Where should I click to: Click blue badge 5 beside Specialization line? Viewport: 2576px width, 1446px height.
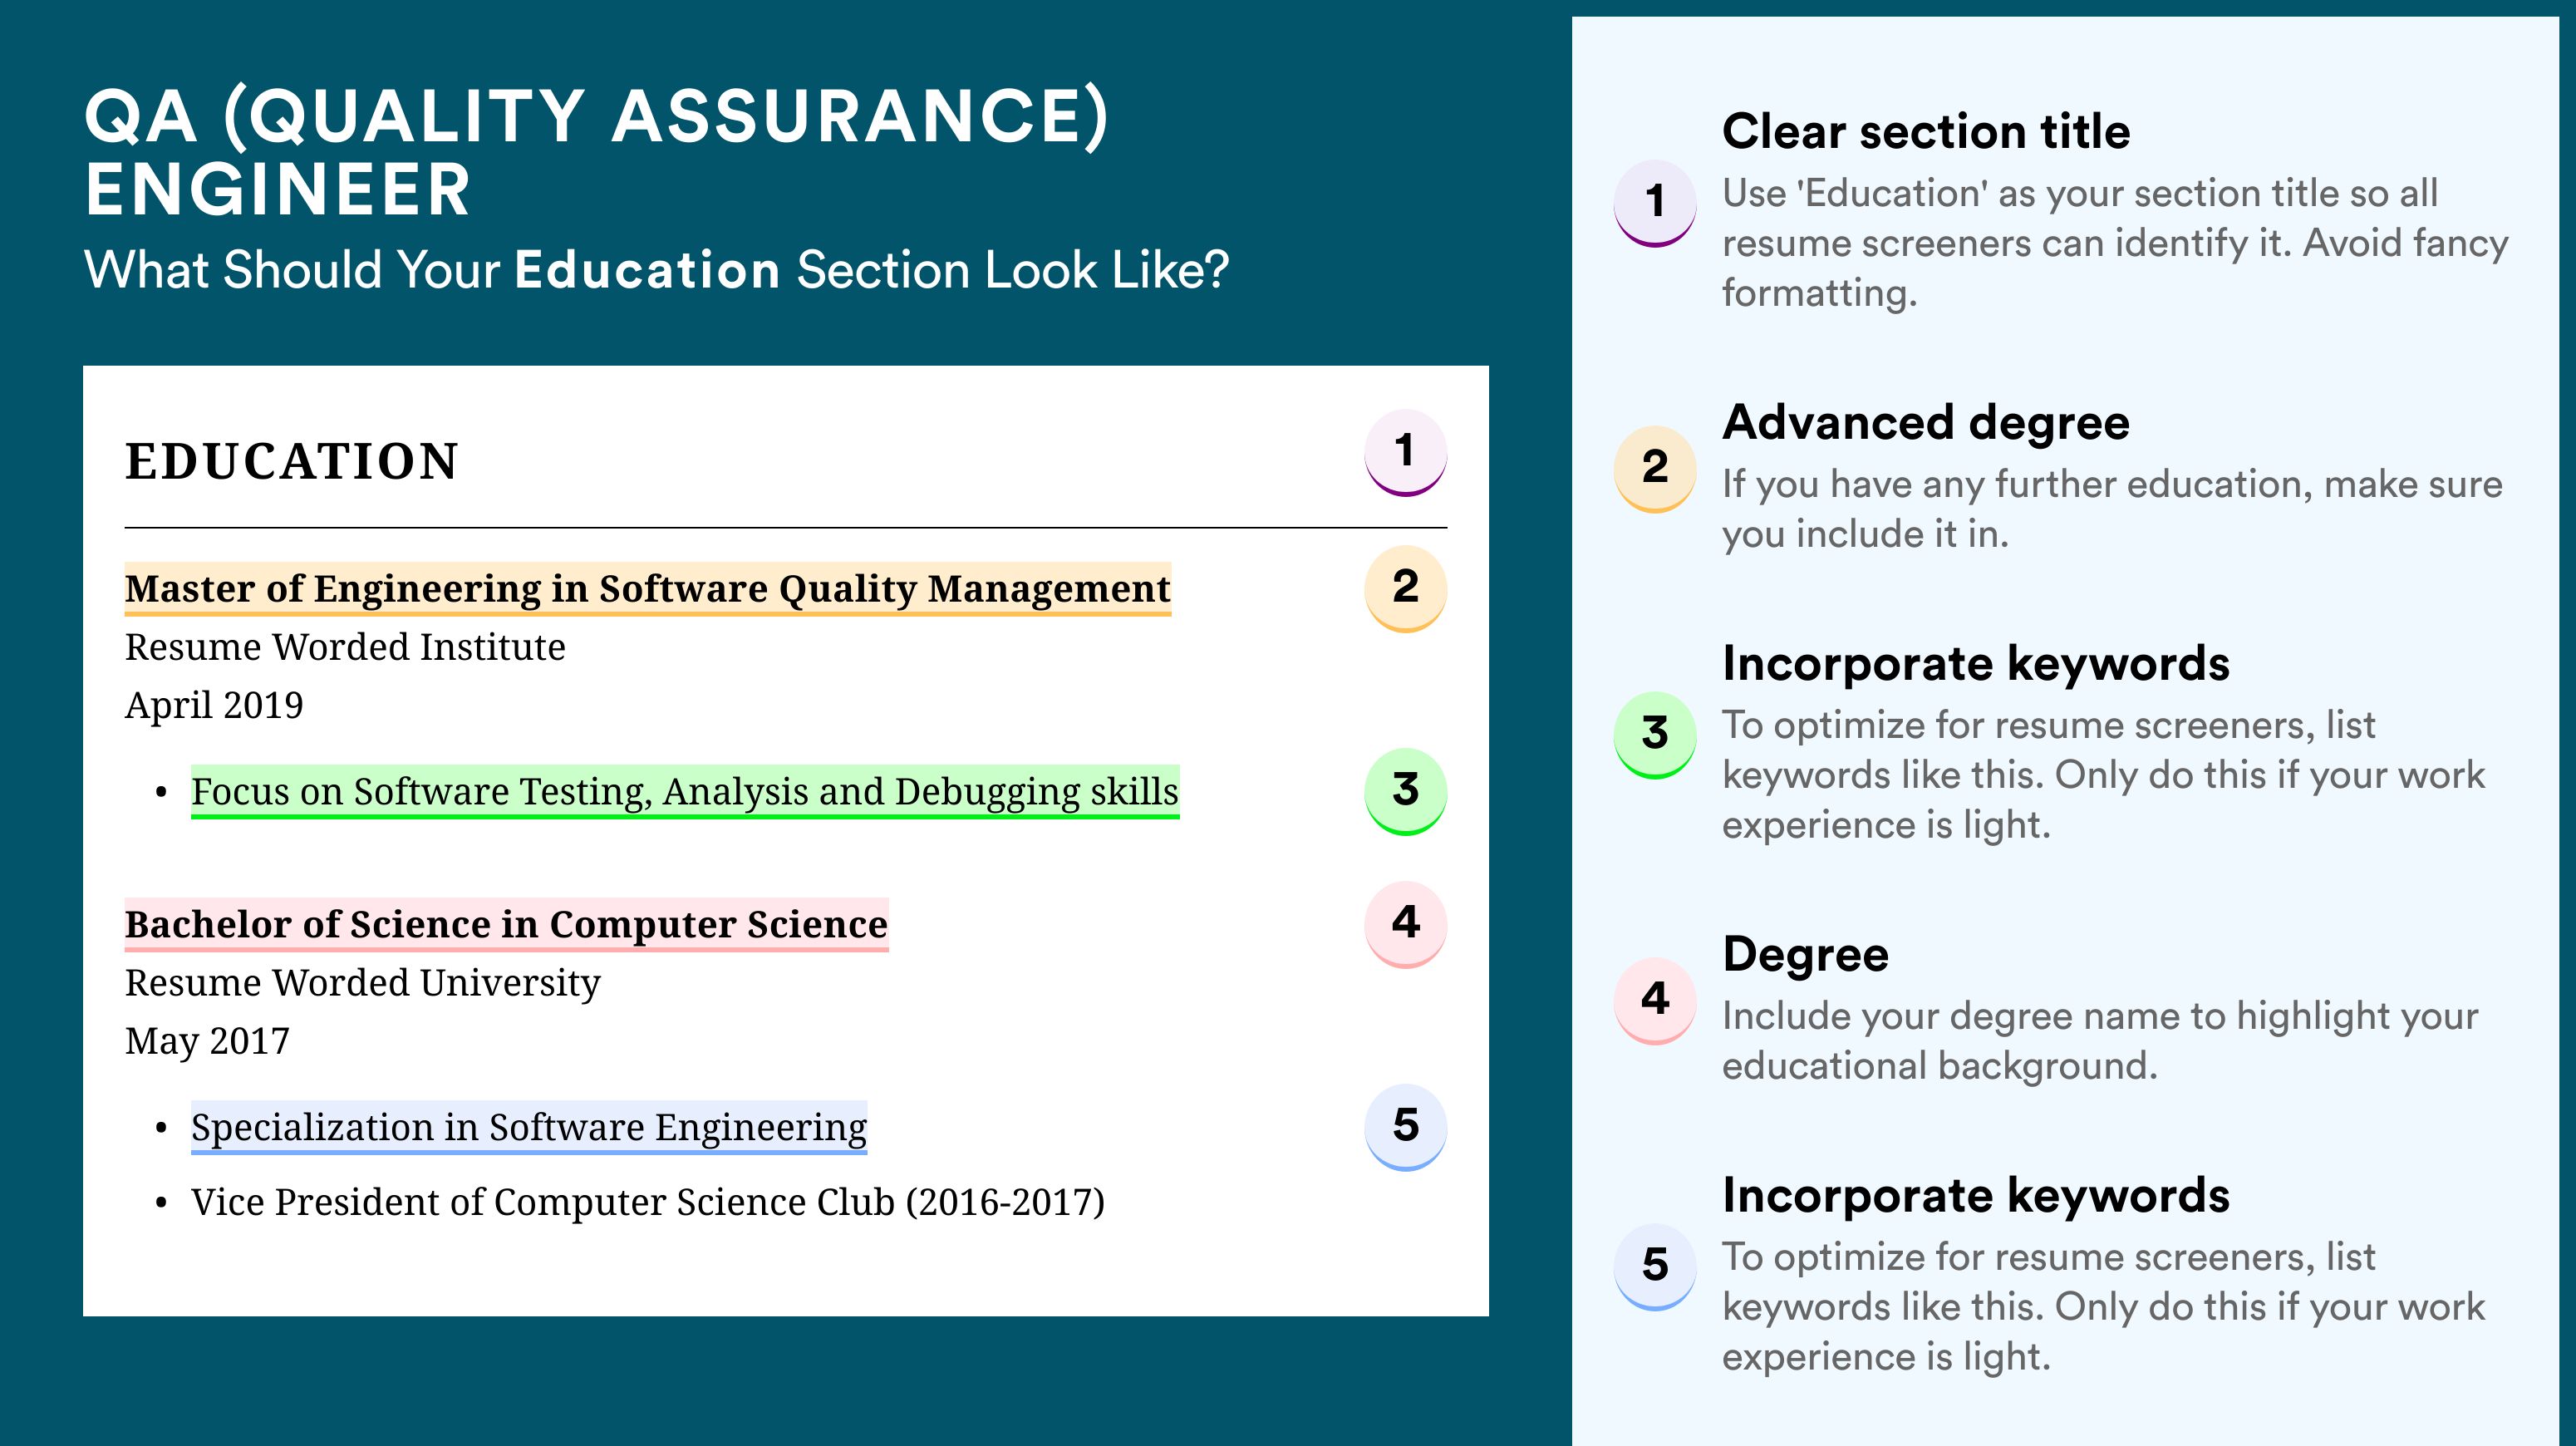1405,1127
